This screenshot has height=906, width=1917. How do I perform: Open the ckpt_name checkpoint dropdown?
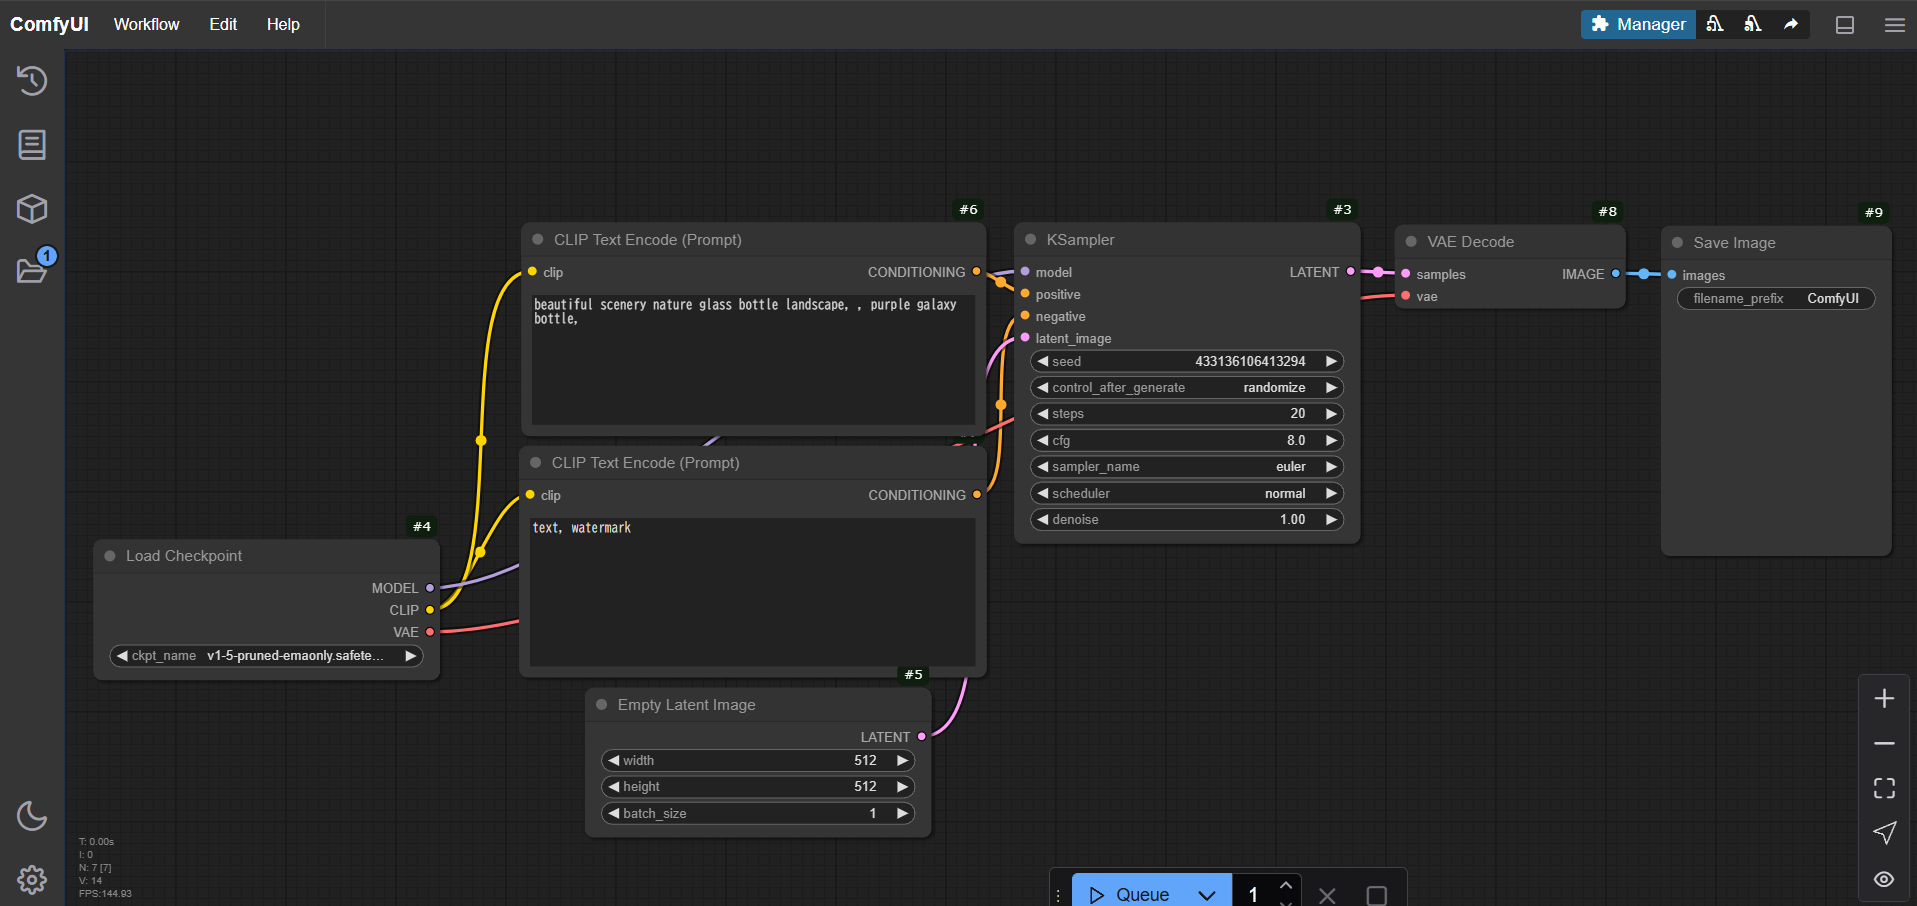266,656
